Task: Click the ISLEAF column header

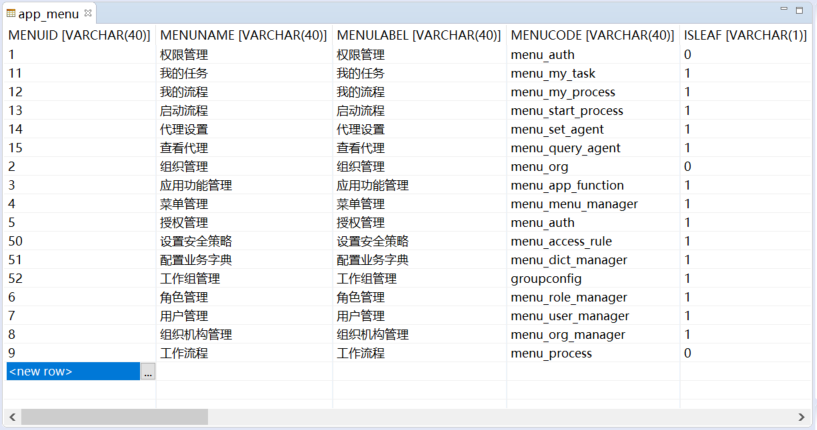Action: [745, 35]
